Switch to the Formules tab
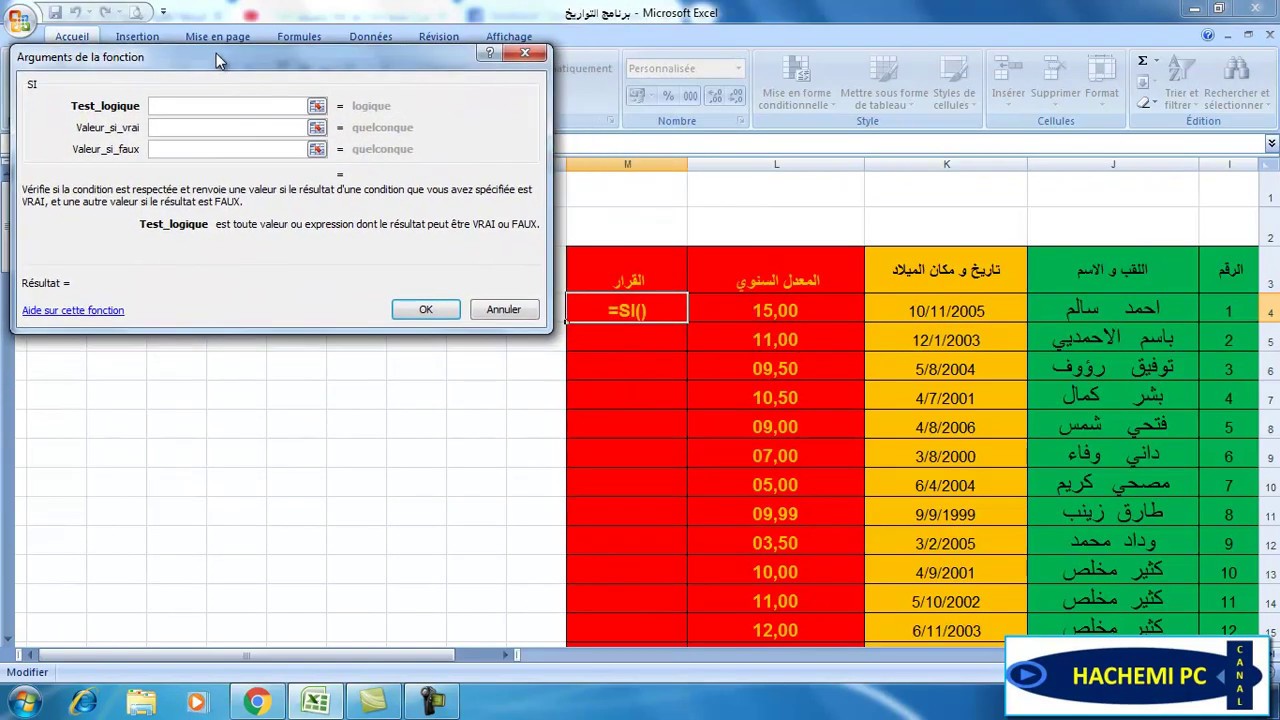The width and height of the screenshot is (1280, 720). (x=299, y=37)
